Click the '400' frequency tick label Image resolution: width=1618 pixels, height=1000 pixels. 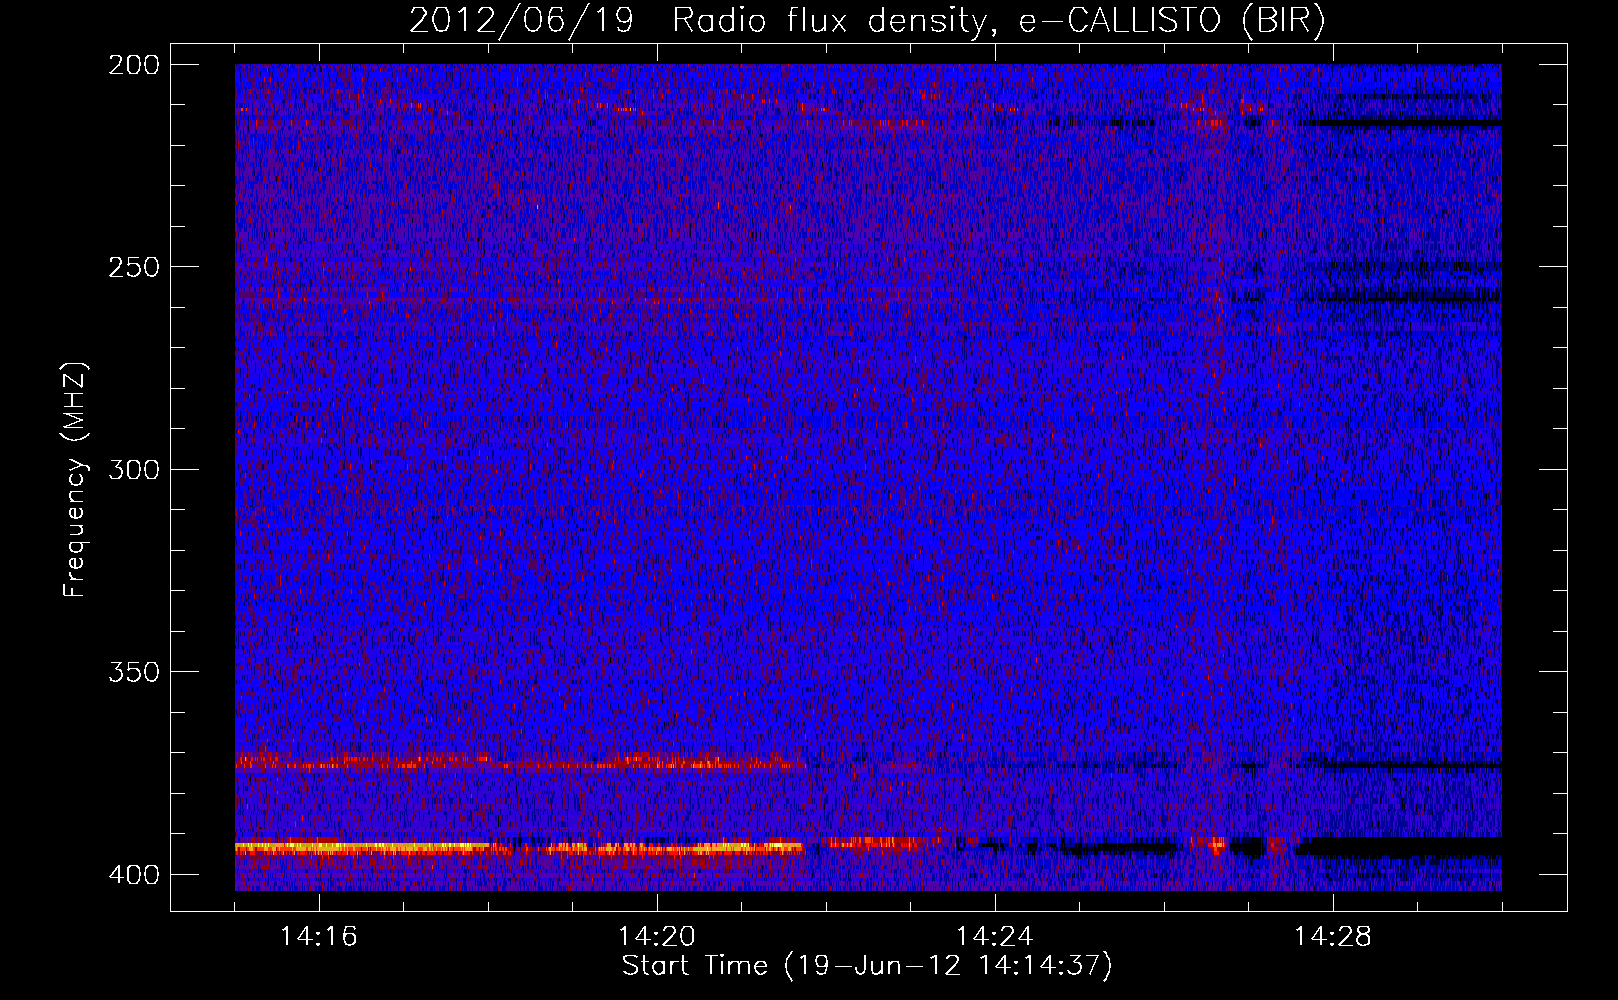point(134,875)
